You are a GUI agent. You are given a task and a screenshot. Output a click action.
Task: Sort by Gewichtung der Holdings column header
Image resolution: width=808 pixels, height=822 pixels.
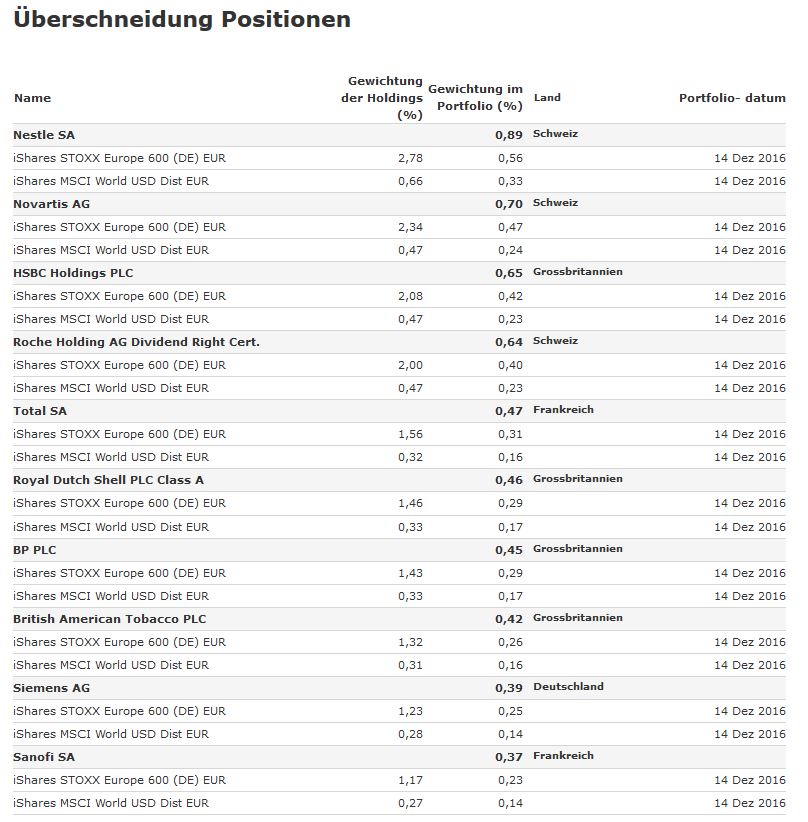coord(385,97)
